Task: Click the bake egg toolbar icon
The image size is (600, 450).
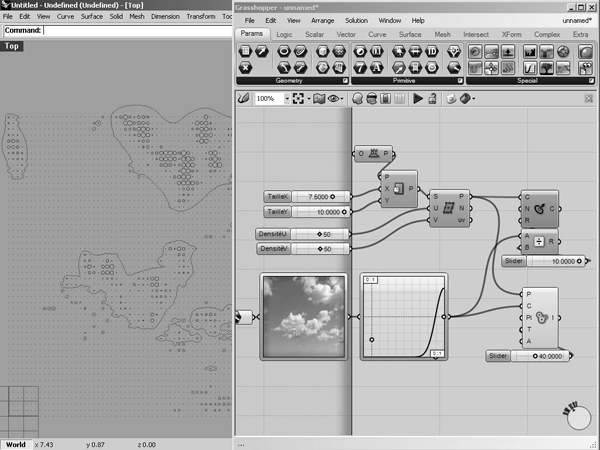Action: tap(452, 99)
